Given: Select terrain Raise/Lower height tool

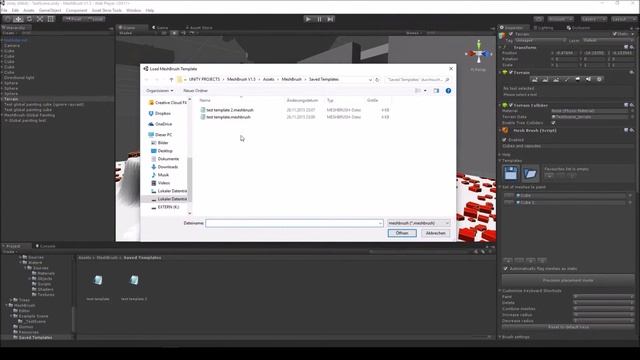Looking at the screenshot, I should tap(534, 80).
